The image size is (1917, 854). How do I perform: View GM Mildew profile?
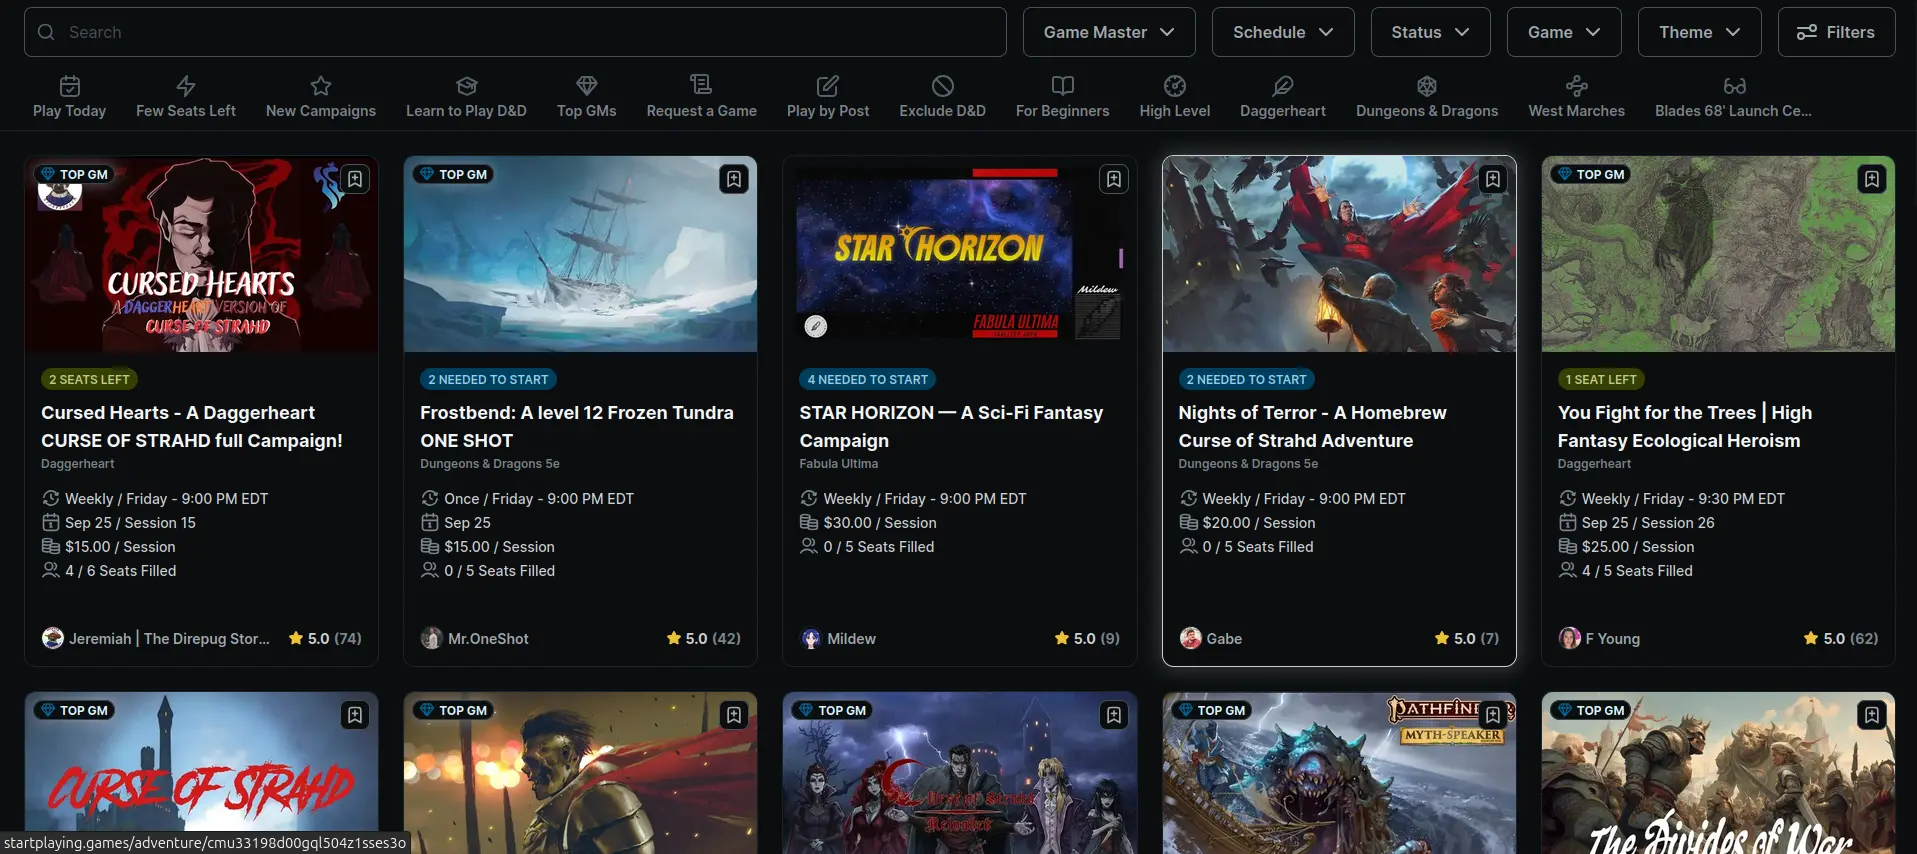838,638
